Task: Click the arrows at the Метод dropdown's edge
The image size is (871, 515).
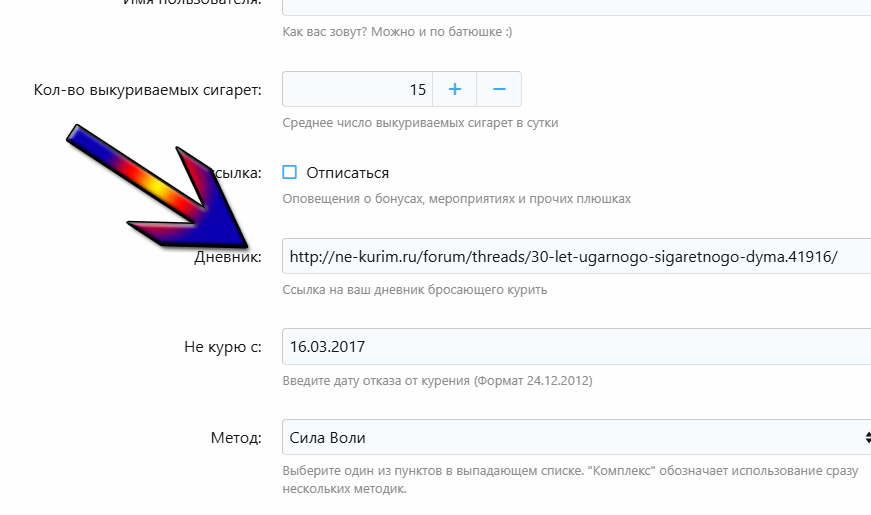Action: coord(868,438)
